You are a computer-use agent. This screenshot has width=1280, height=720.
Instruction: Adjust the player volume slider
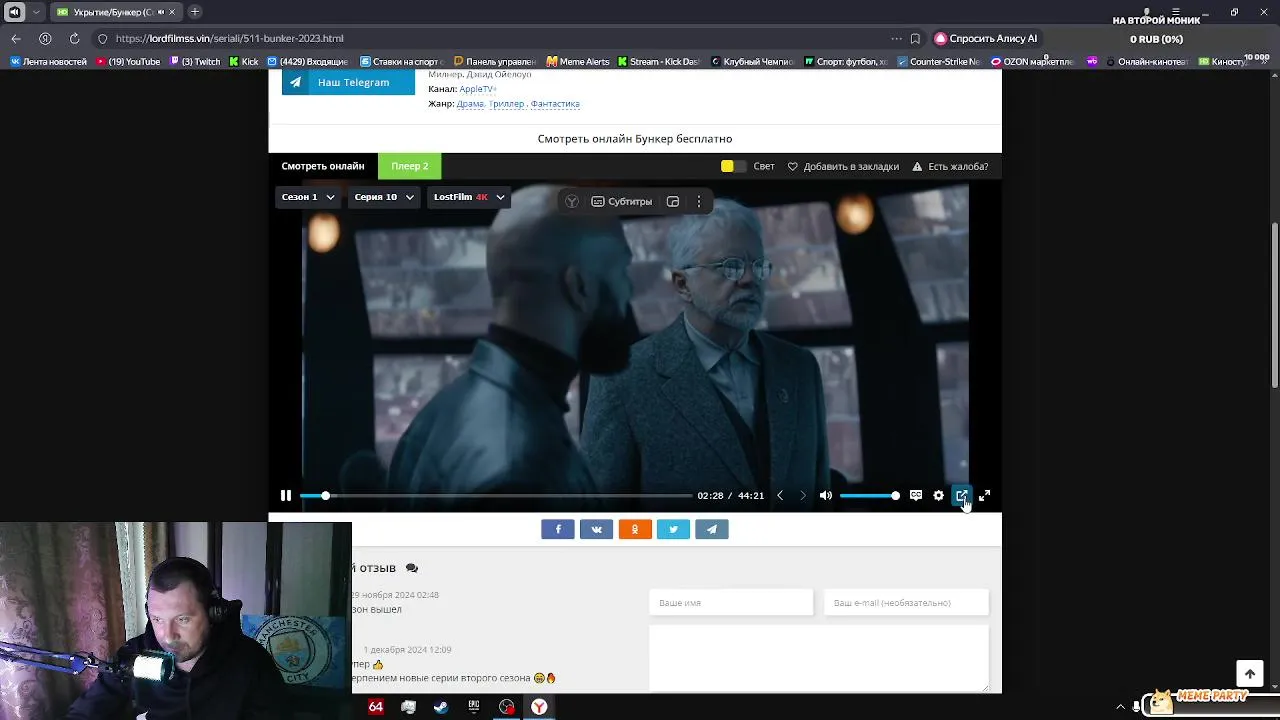868,495
